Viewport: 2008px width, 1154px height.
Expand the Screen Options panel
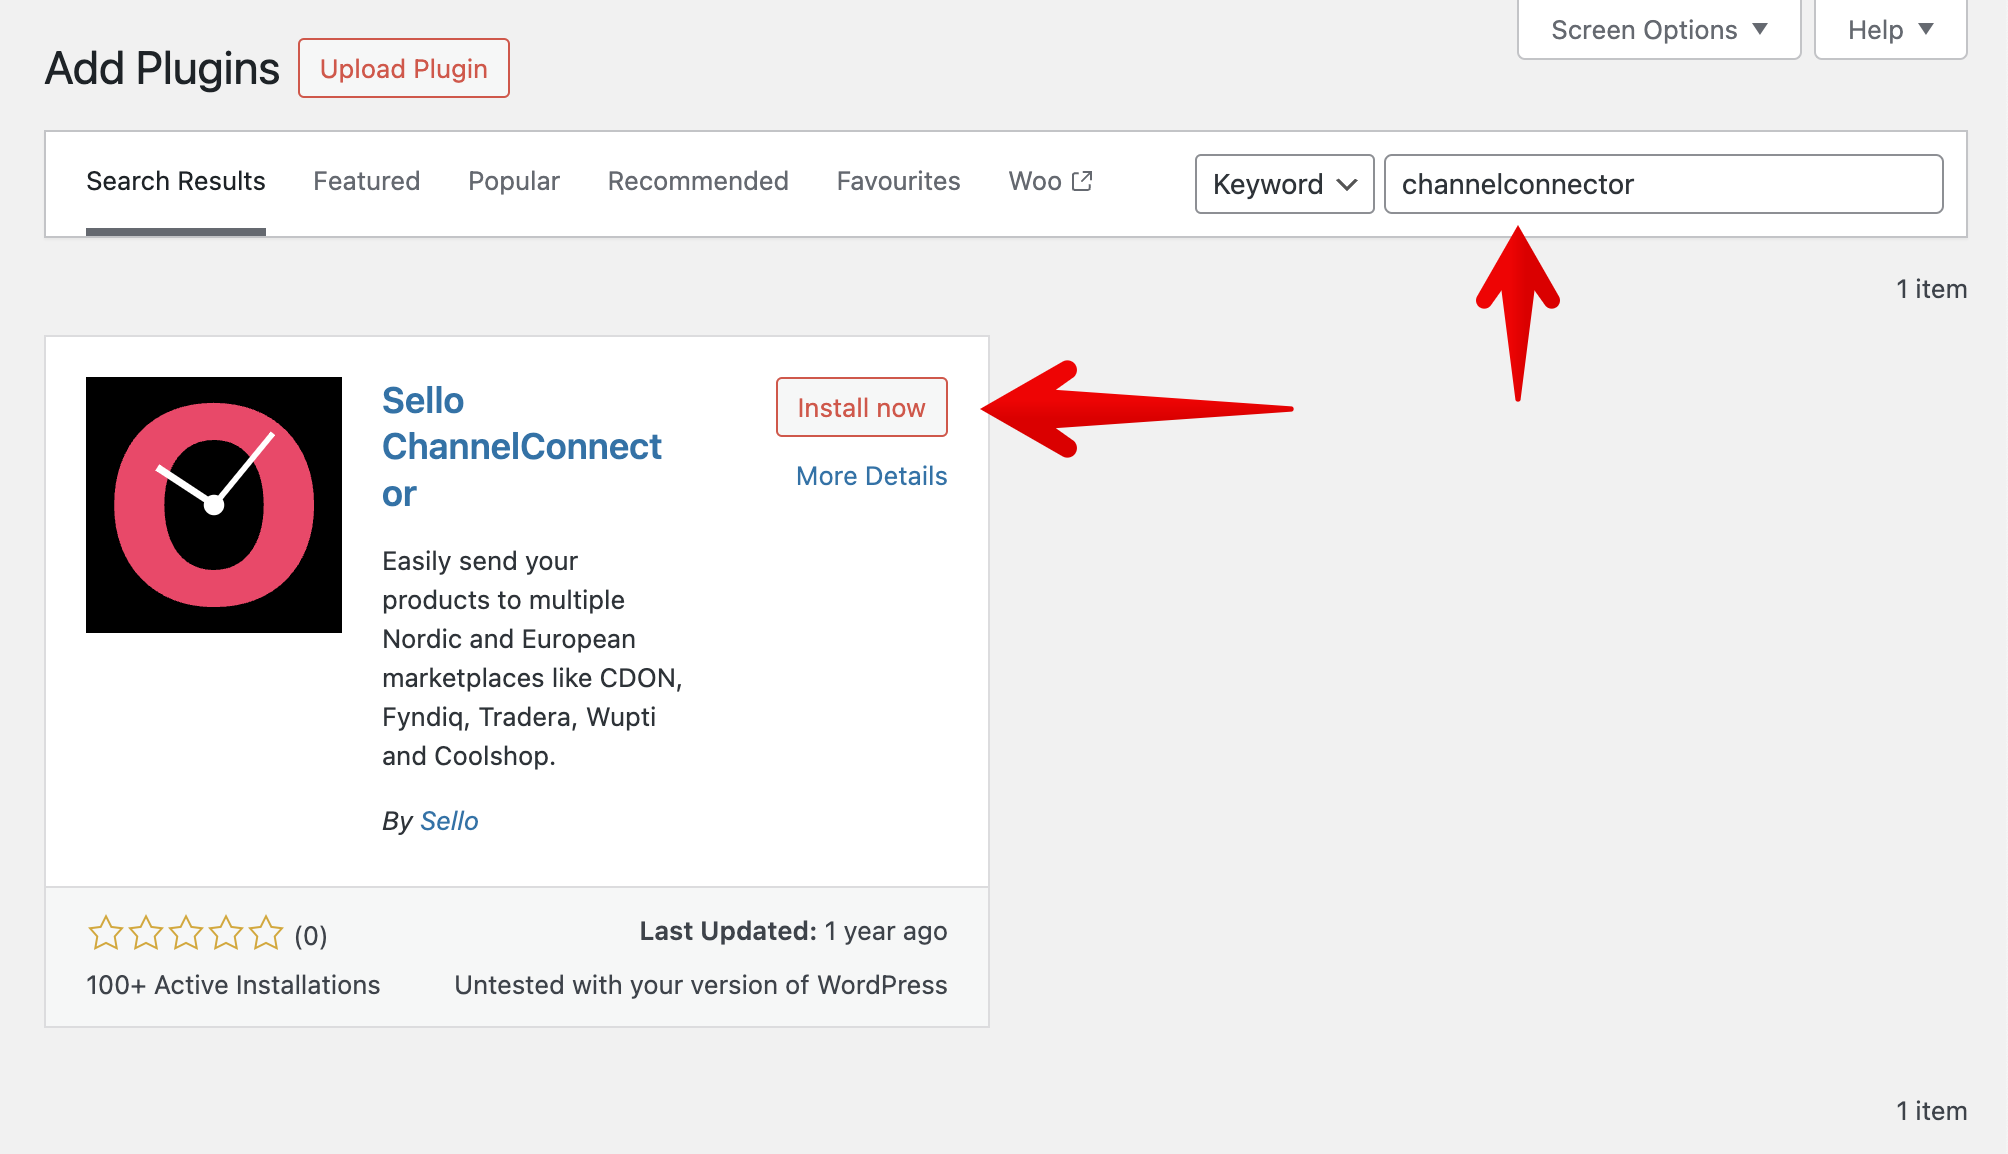pyautogui.click(x=1659, y=30)
